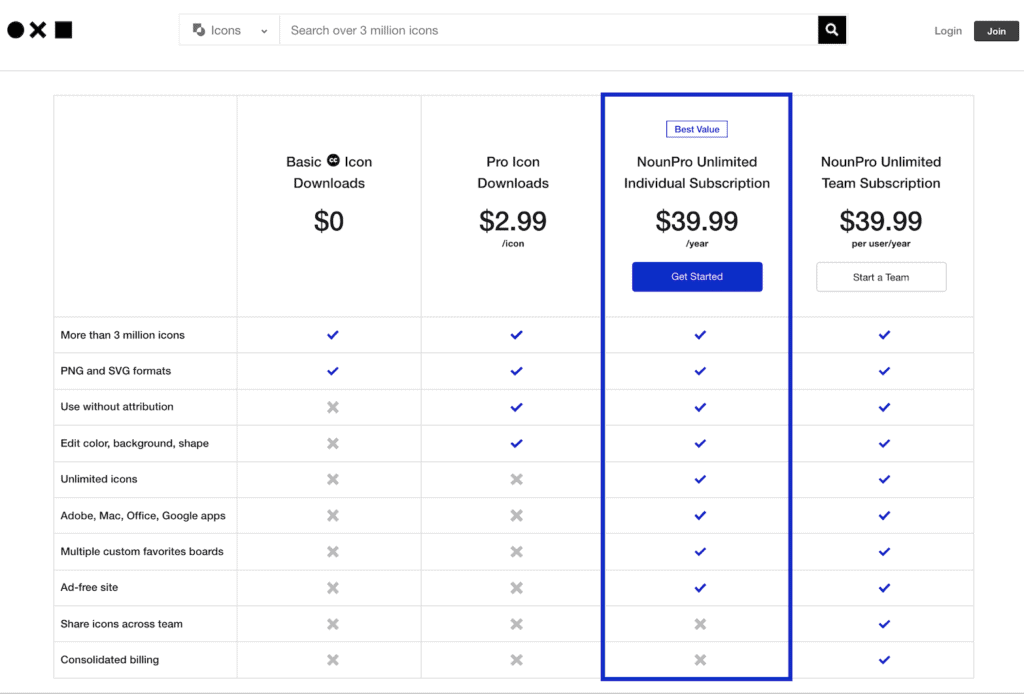The height and width of the screenshot is (694, 1024).
Task: Click Pro Icon checkmark for 'Use without attribution'
Action: coord(517,407)
